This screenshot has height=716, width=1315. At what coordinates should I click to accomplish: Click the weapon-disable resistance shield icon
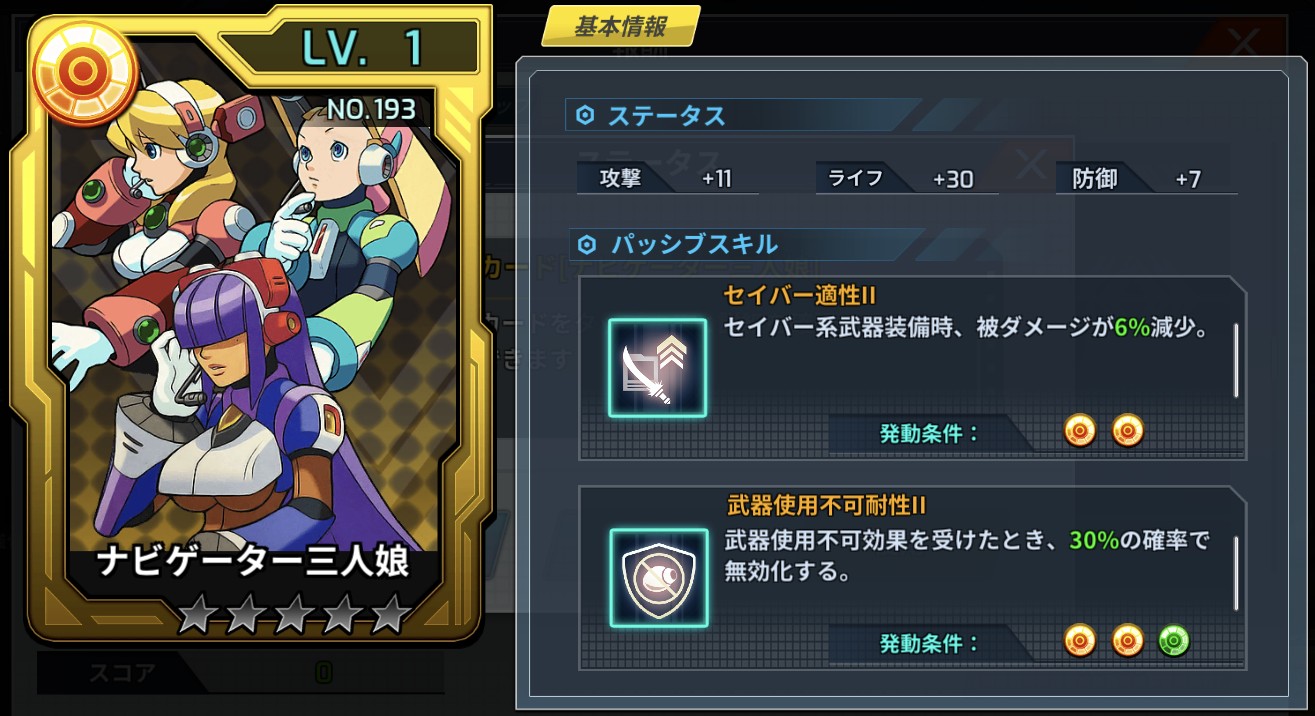658,578
